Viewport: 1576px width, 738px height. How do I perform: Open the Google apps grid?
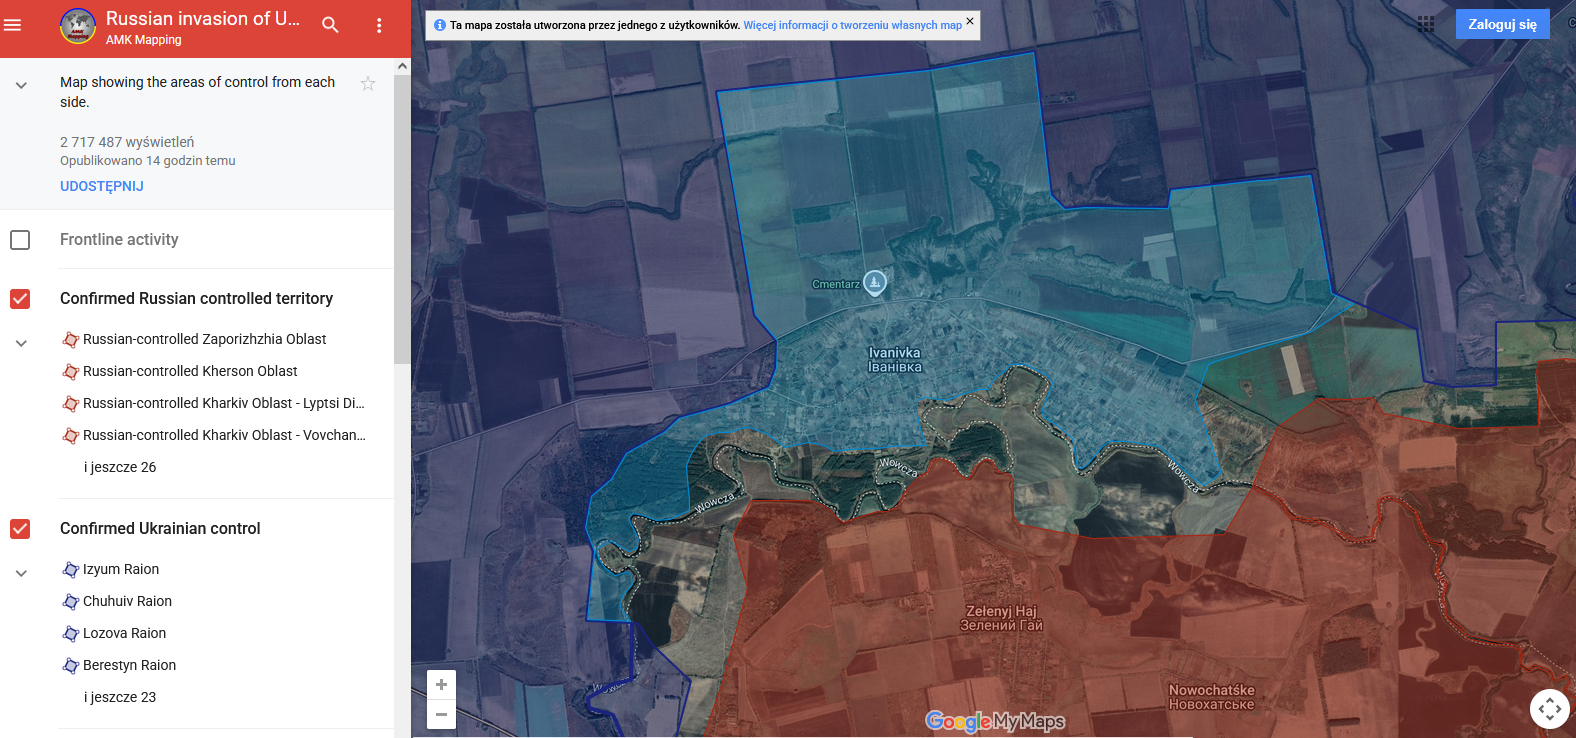(1426, 24)
